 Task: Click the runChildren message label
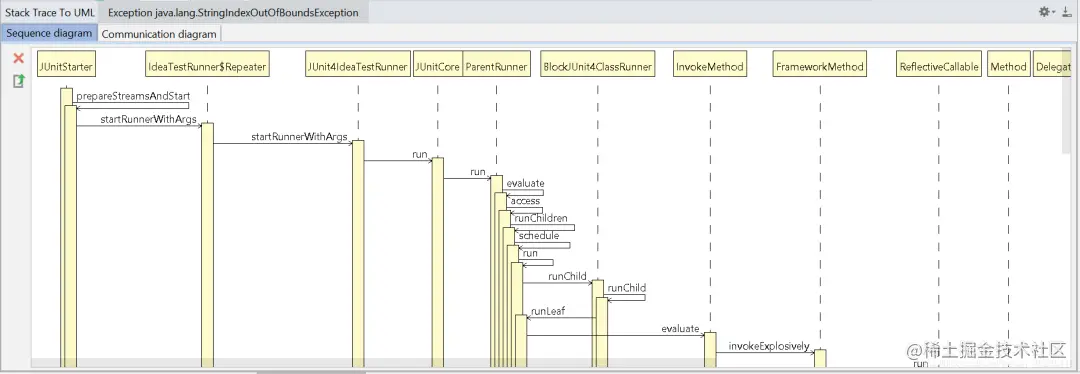541,218
